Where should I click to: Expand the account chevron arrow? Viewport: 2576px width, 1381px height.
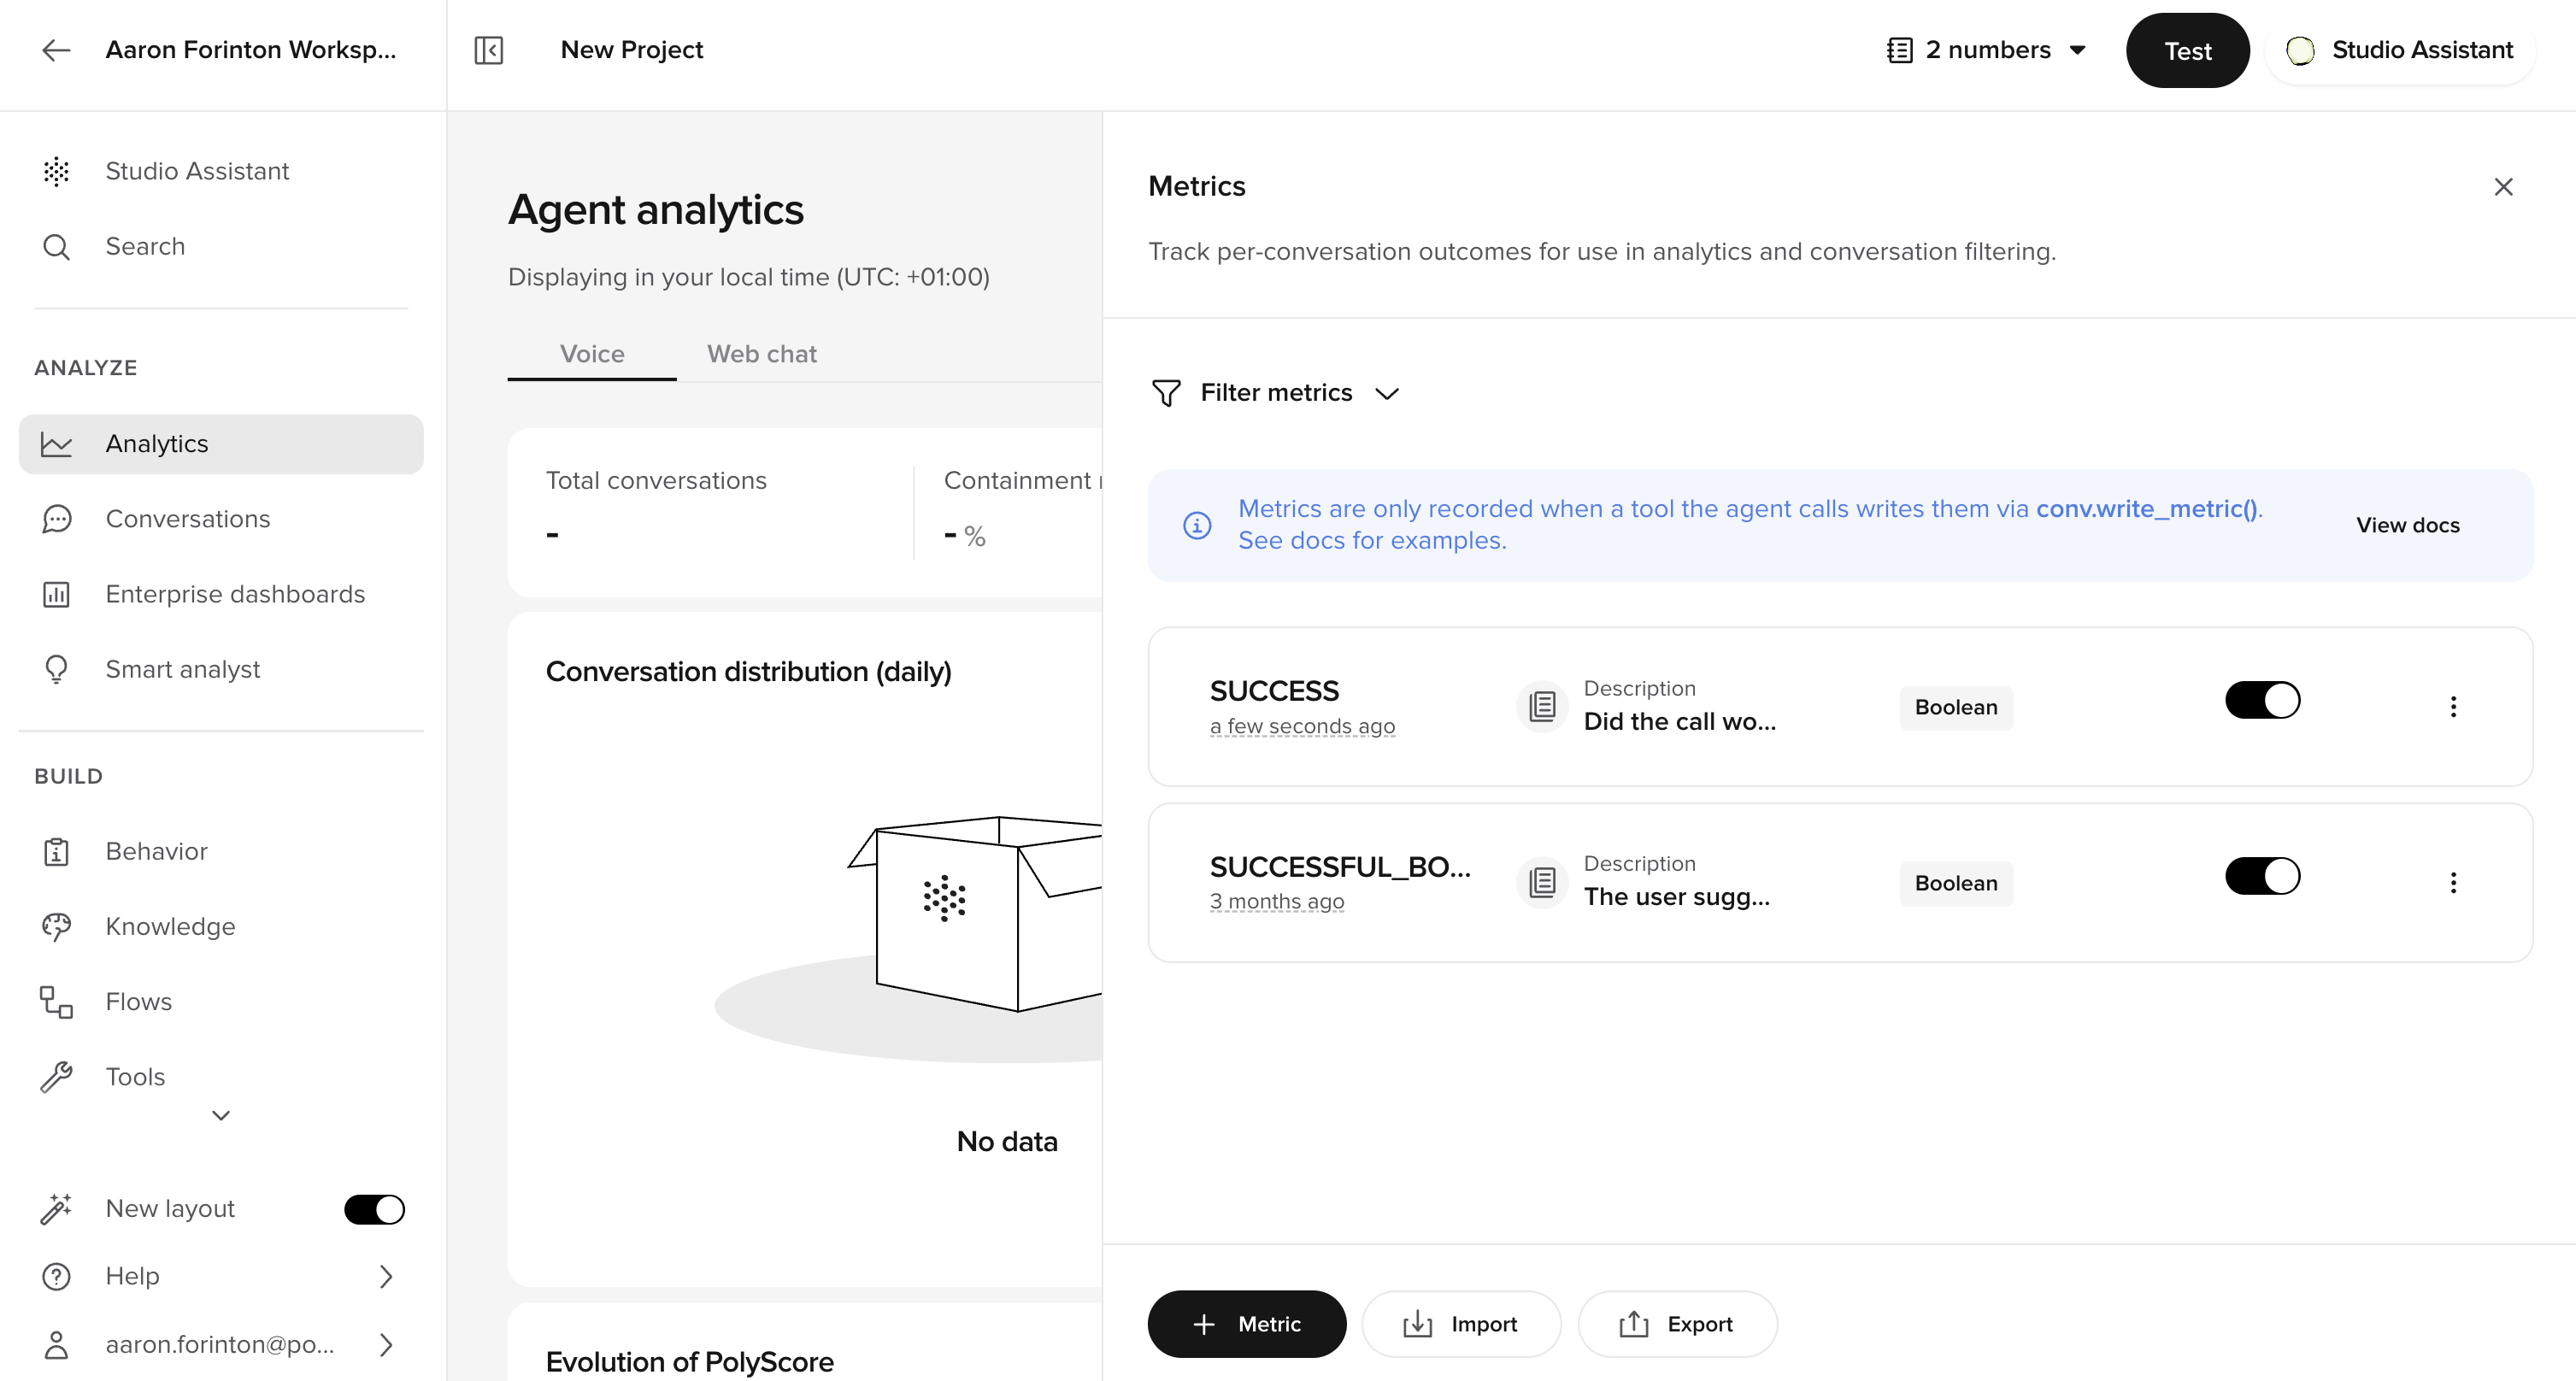point(386,1344)
